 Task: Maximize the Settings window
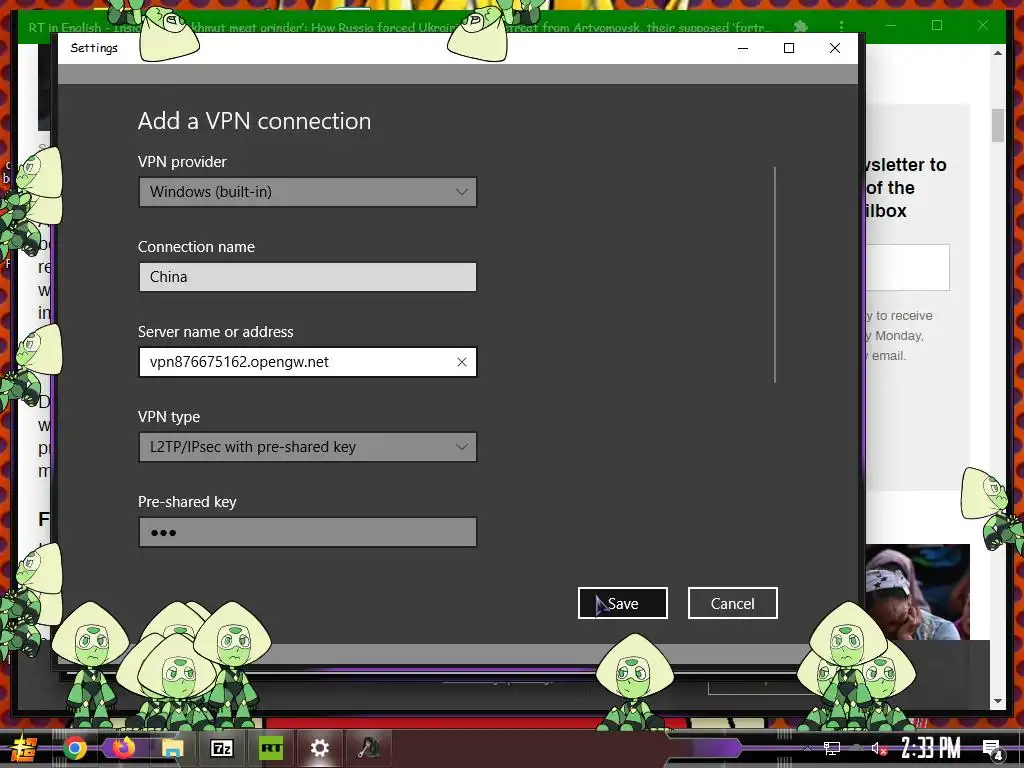click(789, 48)
